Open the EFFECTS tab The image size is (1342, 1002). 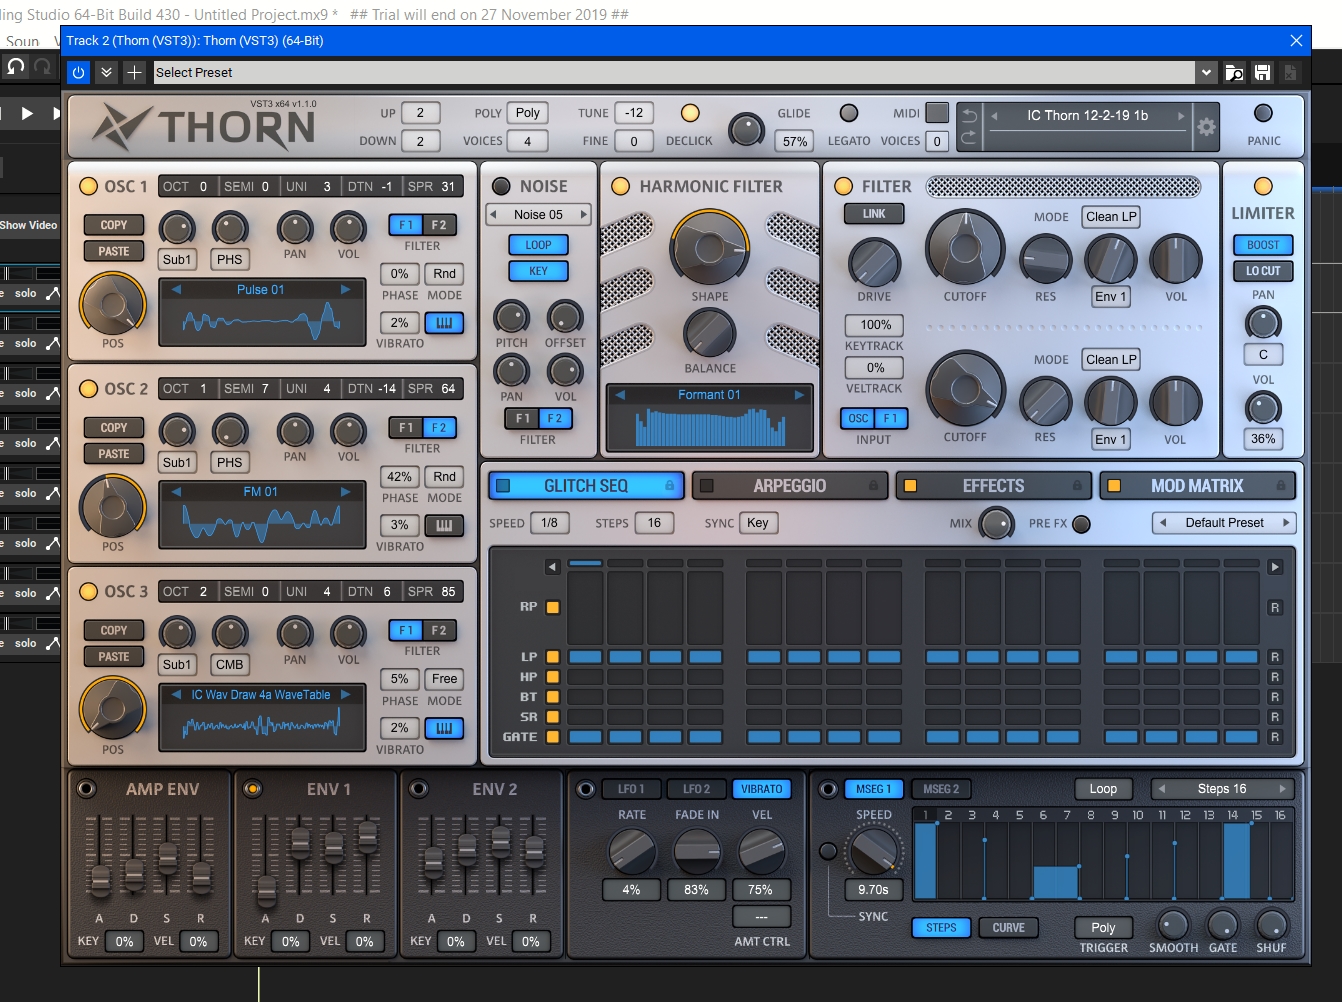click(x=993, y=486)
